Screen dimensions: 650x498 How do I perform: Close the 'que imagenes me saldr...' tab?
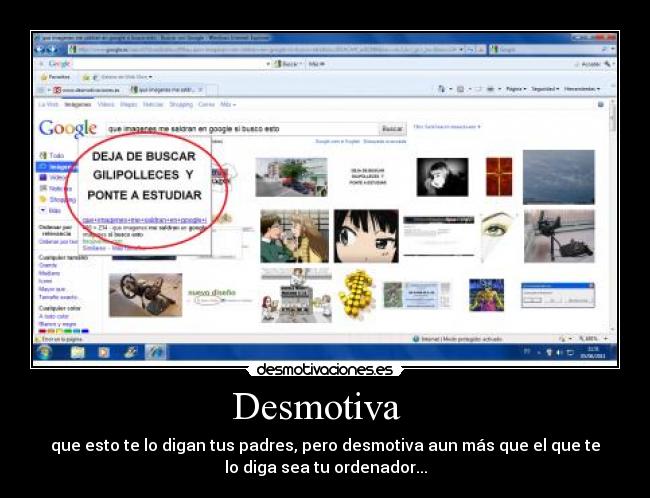pos(200,90)
